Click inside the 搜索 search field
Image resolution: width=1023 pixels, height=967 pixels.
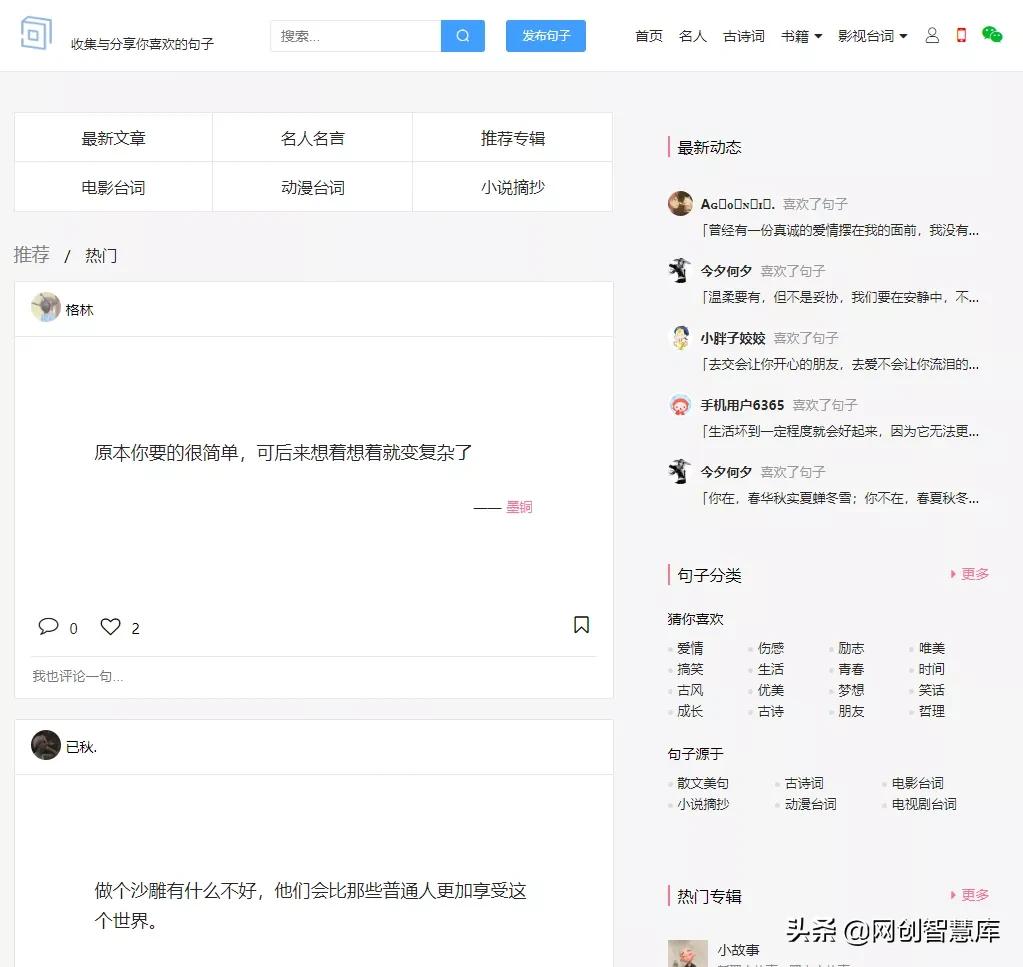[x=350, y=35]
